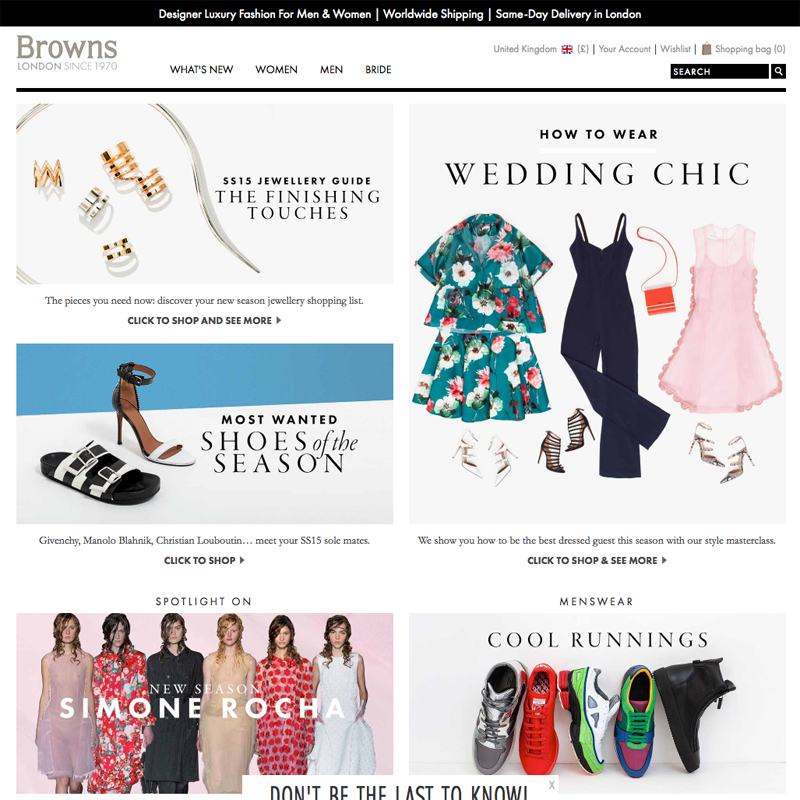Image resolution: width=800 pixels, height=800 pixels.
Task: Open the Bride menu
Action: 378,69
